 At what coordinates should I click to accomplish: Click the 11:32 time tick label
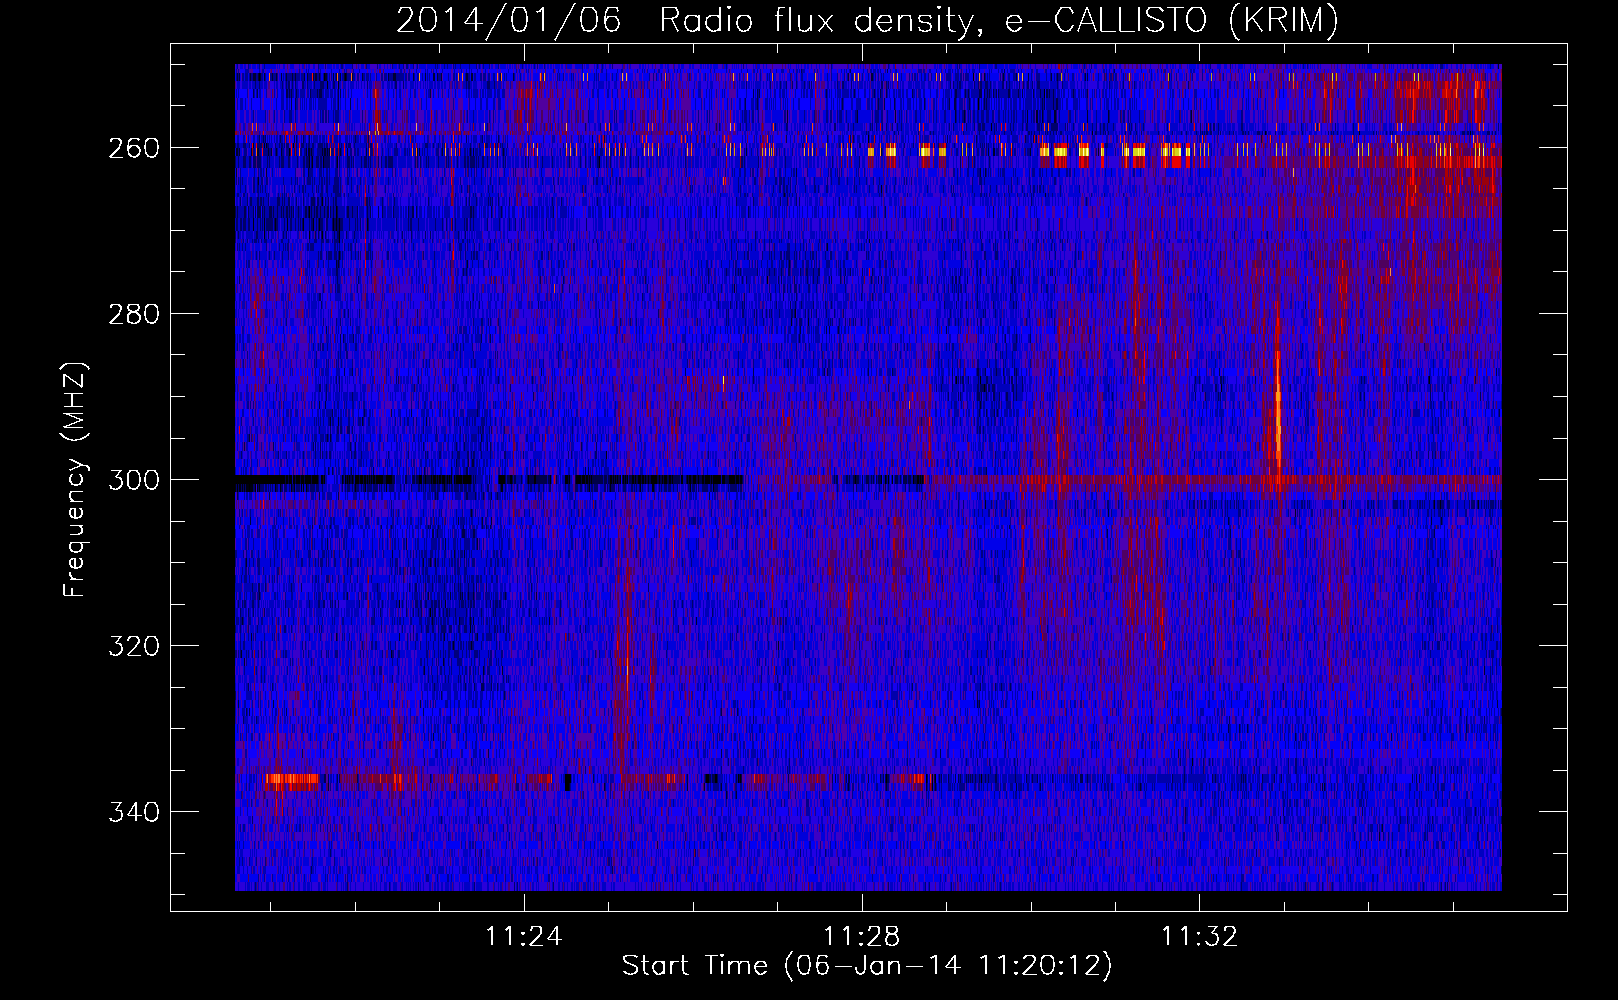pyautogui.click(x=1199, y=937)
